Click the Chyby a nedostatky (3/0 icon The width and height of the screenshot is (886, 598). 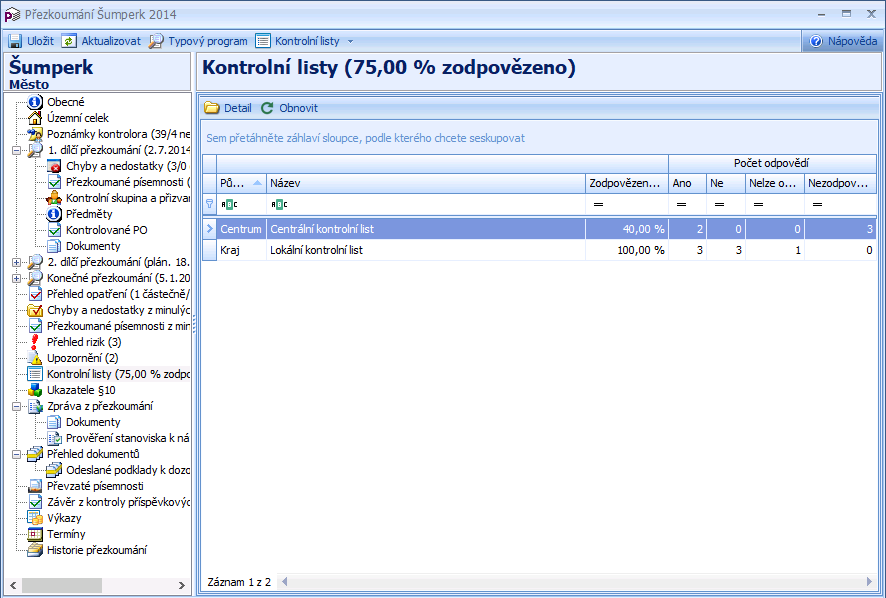tap(54, 166)
